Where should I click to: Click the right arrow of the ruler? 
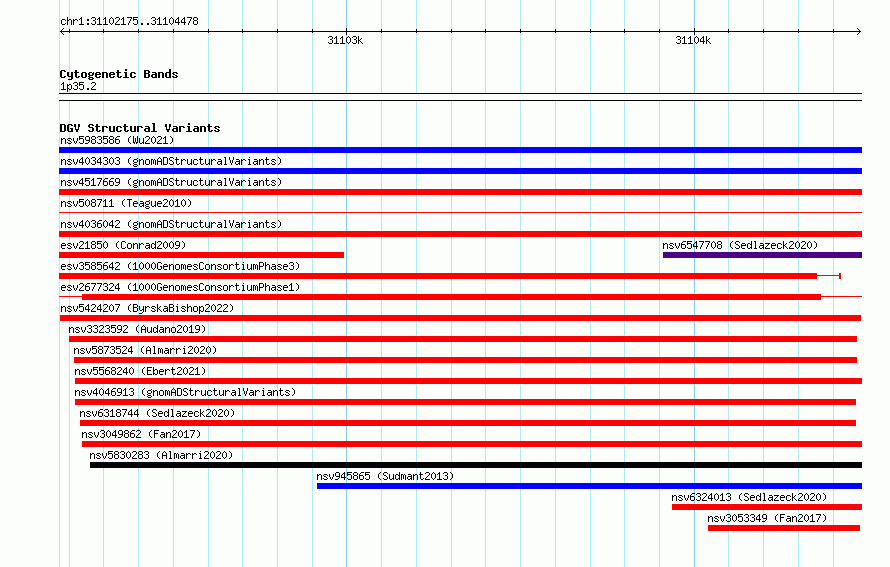pos(859,32)
